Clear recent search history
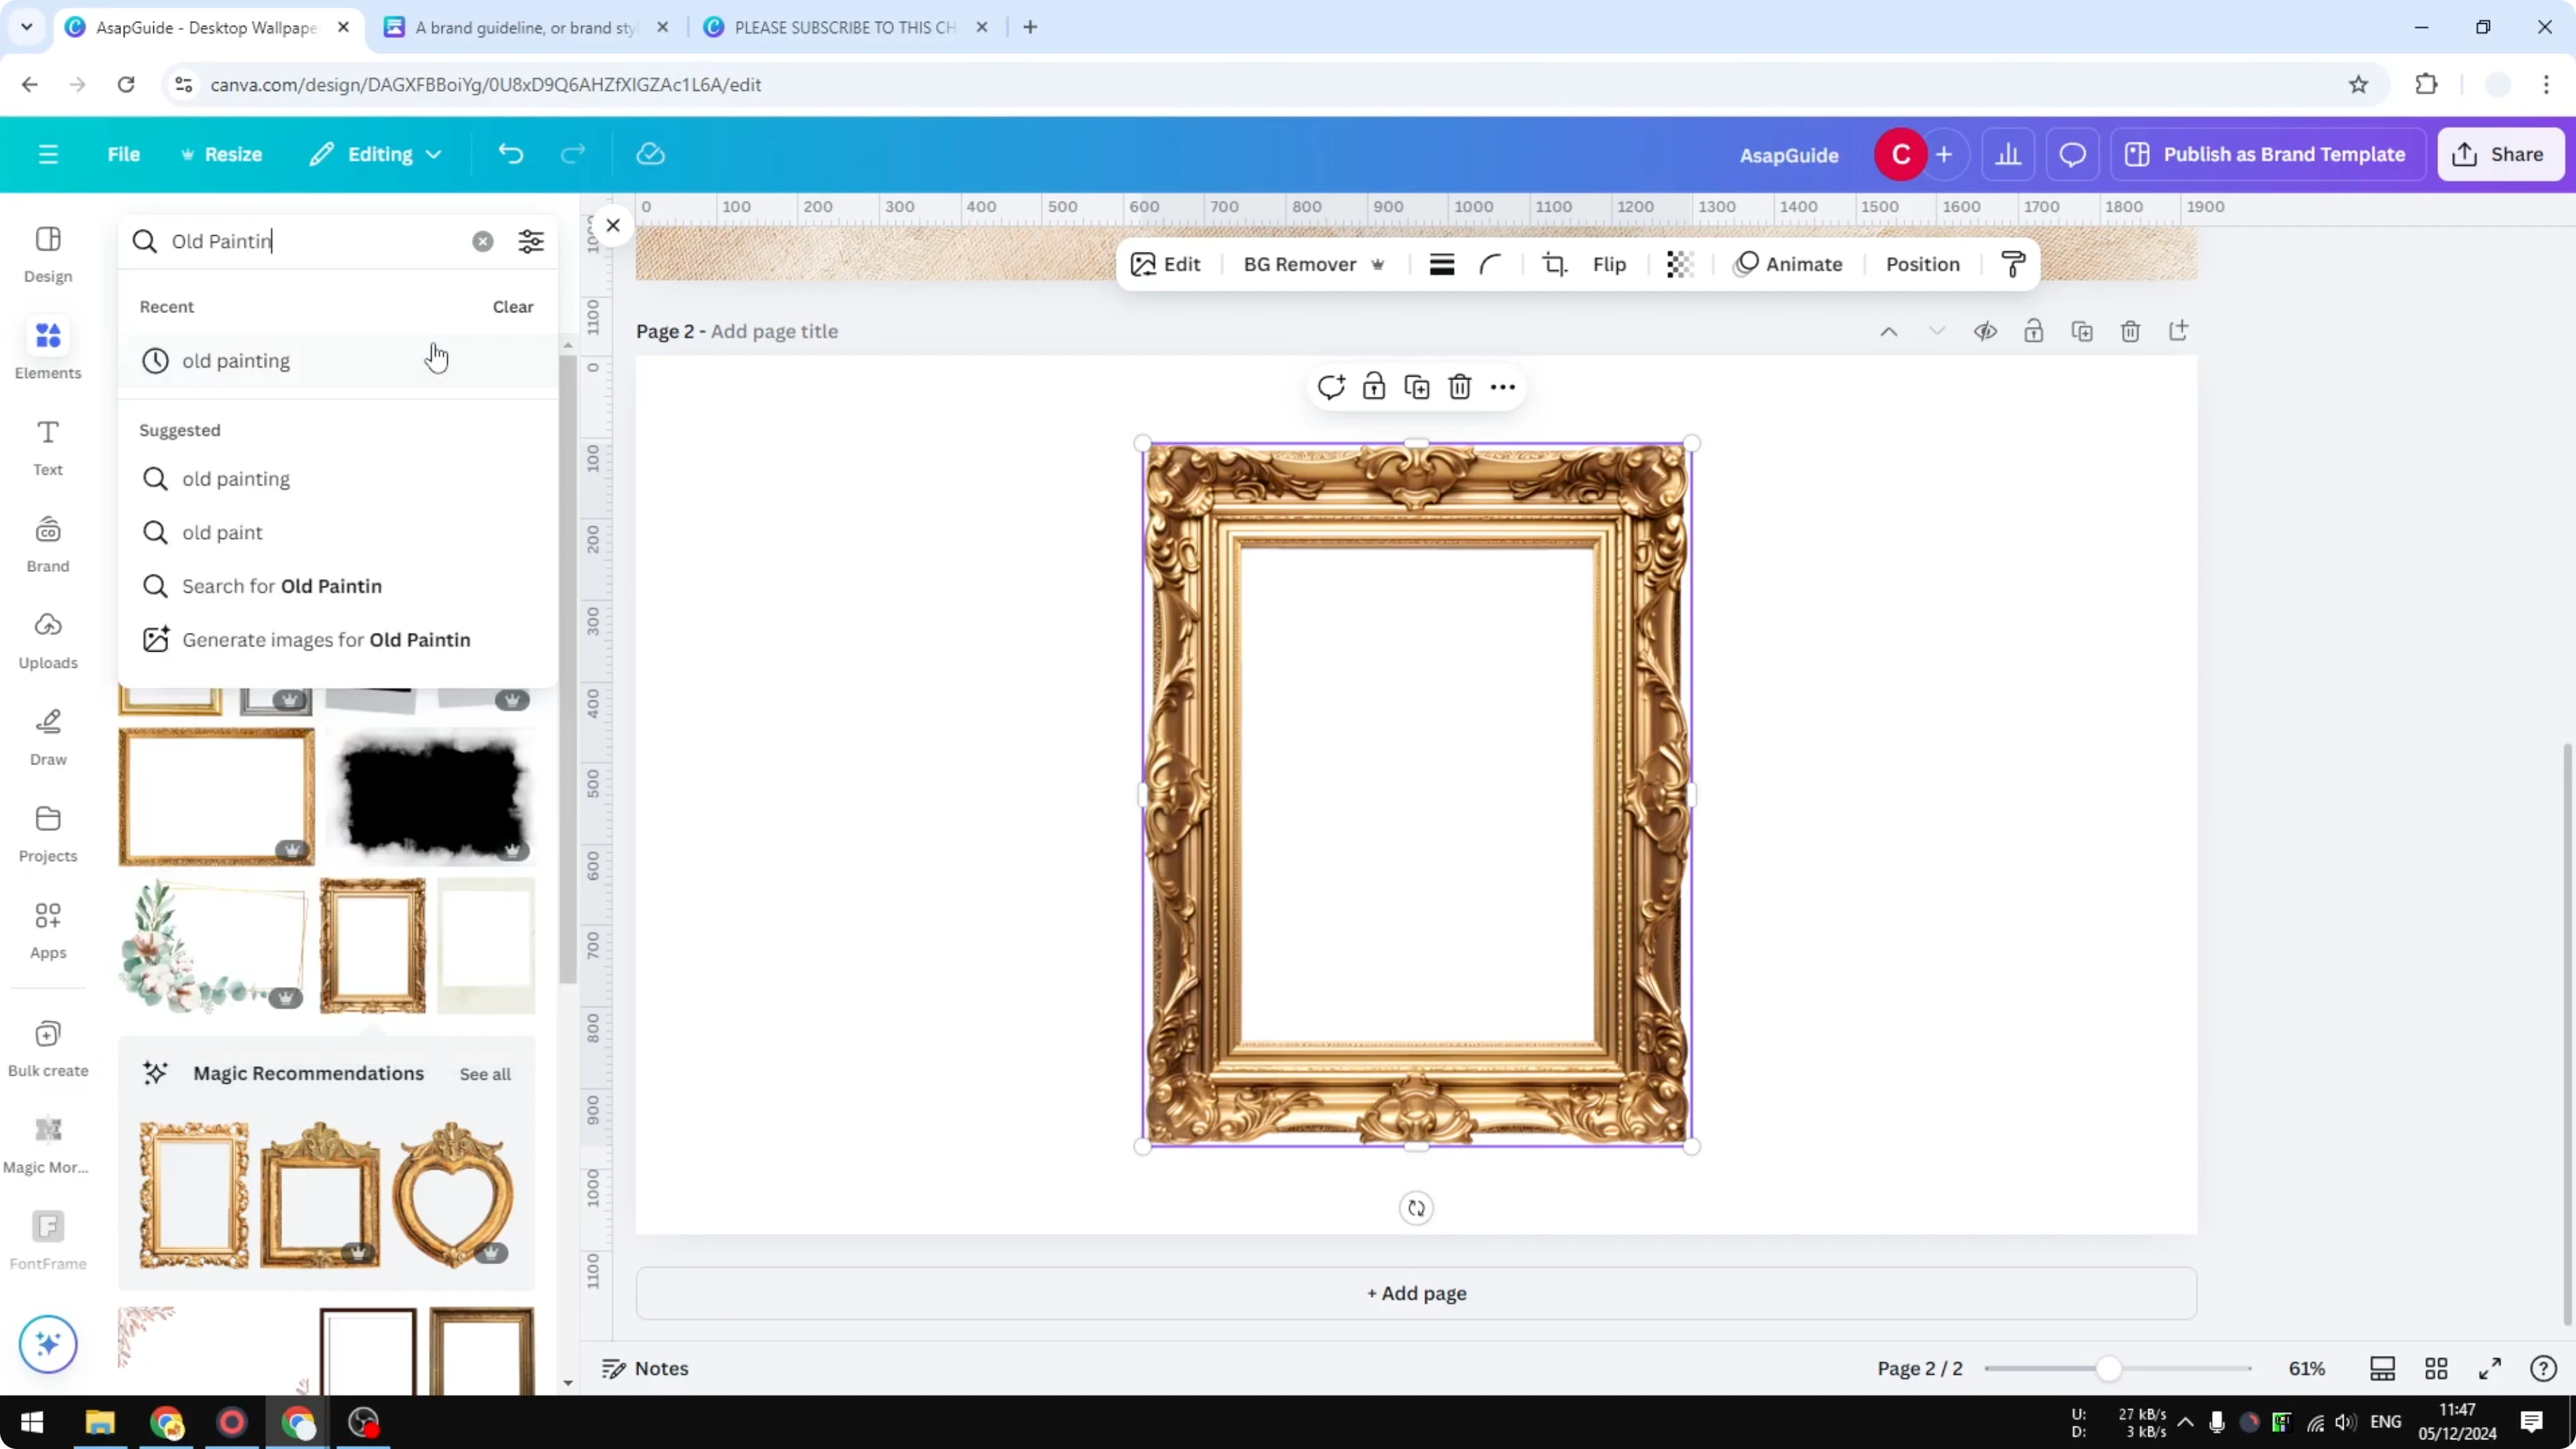The image size is (2576, 1449). click(512, 307)
